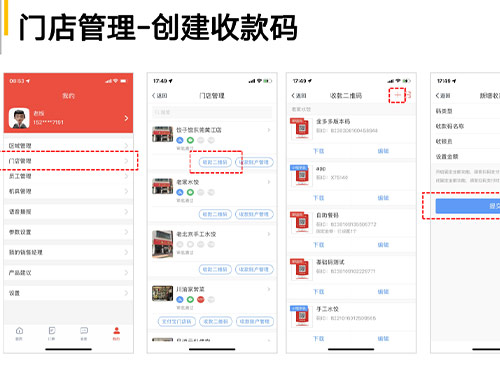Expand the 川渝家常菜 store details chevron
This screenshot has width=500, height=367.
click(x=269, y=289)
